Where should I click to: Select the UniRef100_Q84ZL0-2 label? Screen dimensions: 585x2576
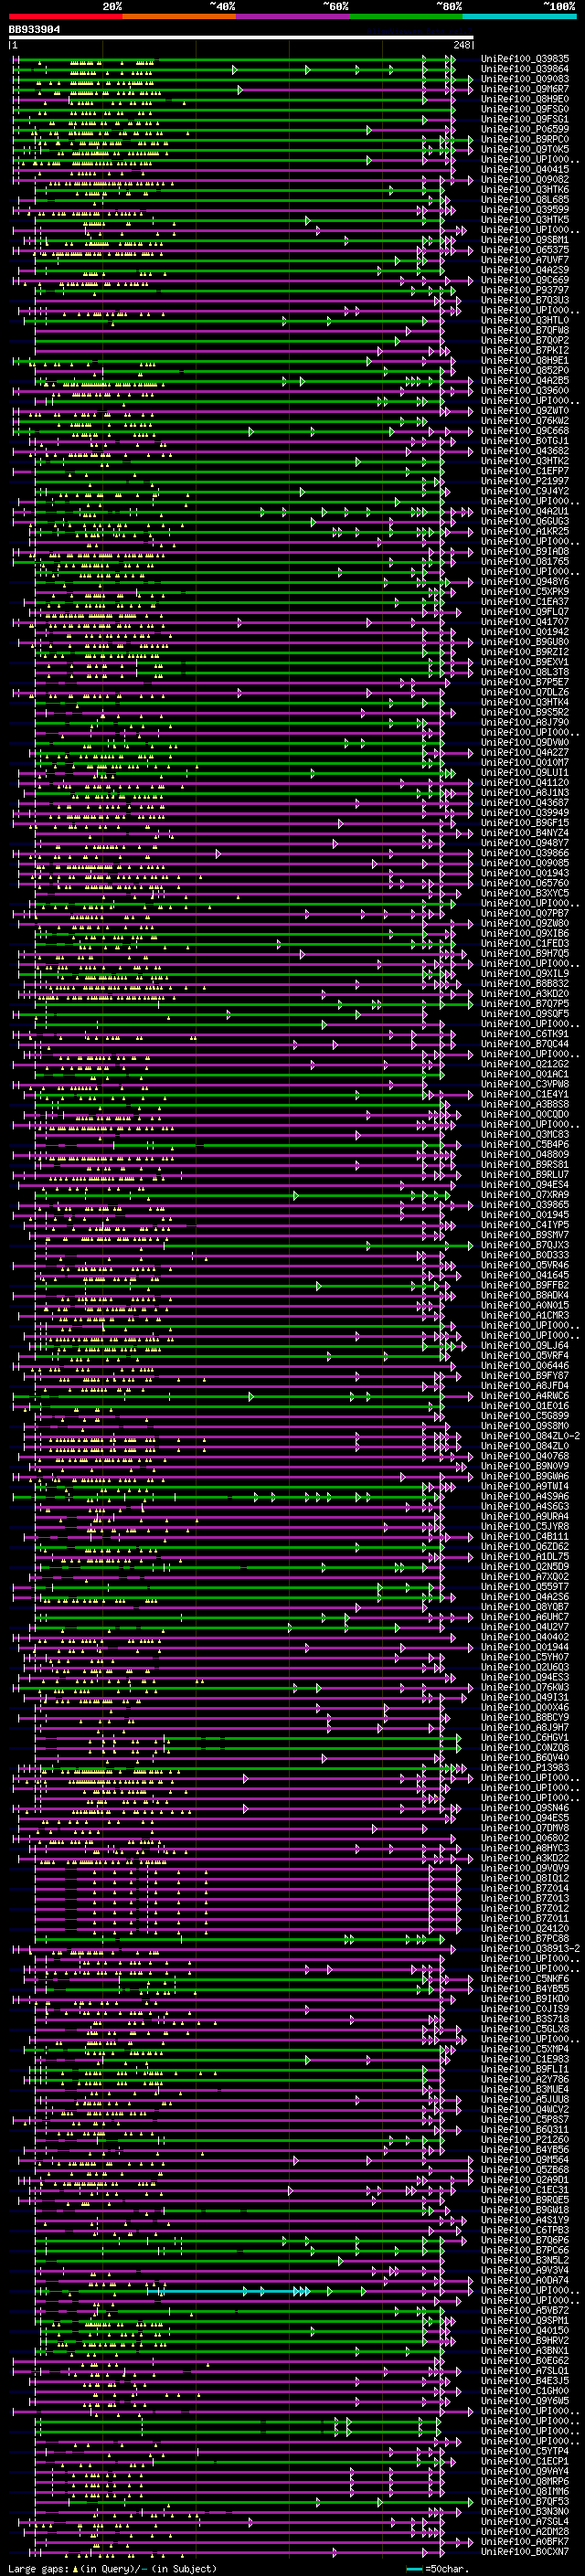point(530,1436)
